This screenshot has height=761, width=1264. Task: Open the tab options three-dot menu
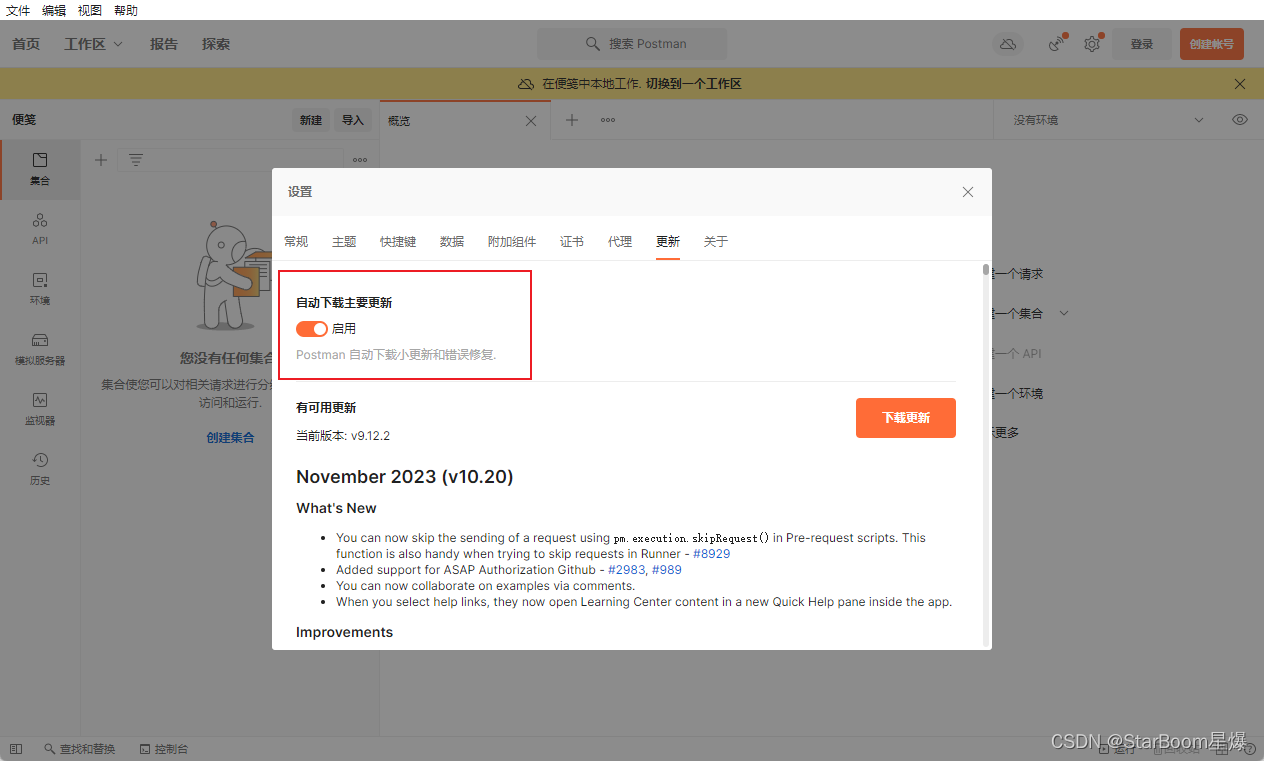click(x=608, y=120)
